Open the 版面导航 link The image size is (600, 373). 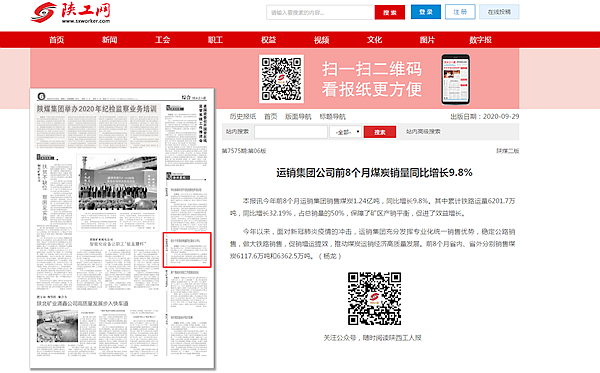click(298, 117)
